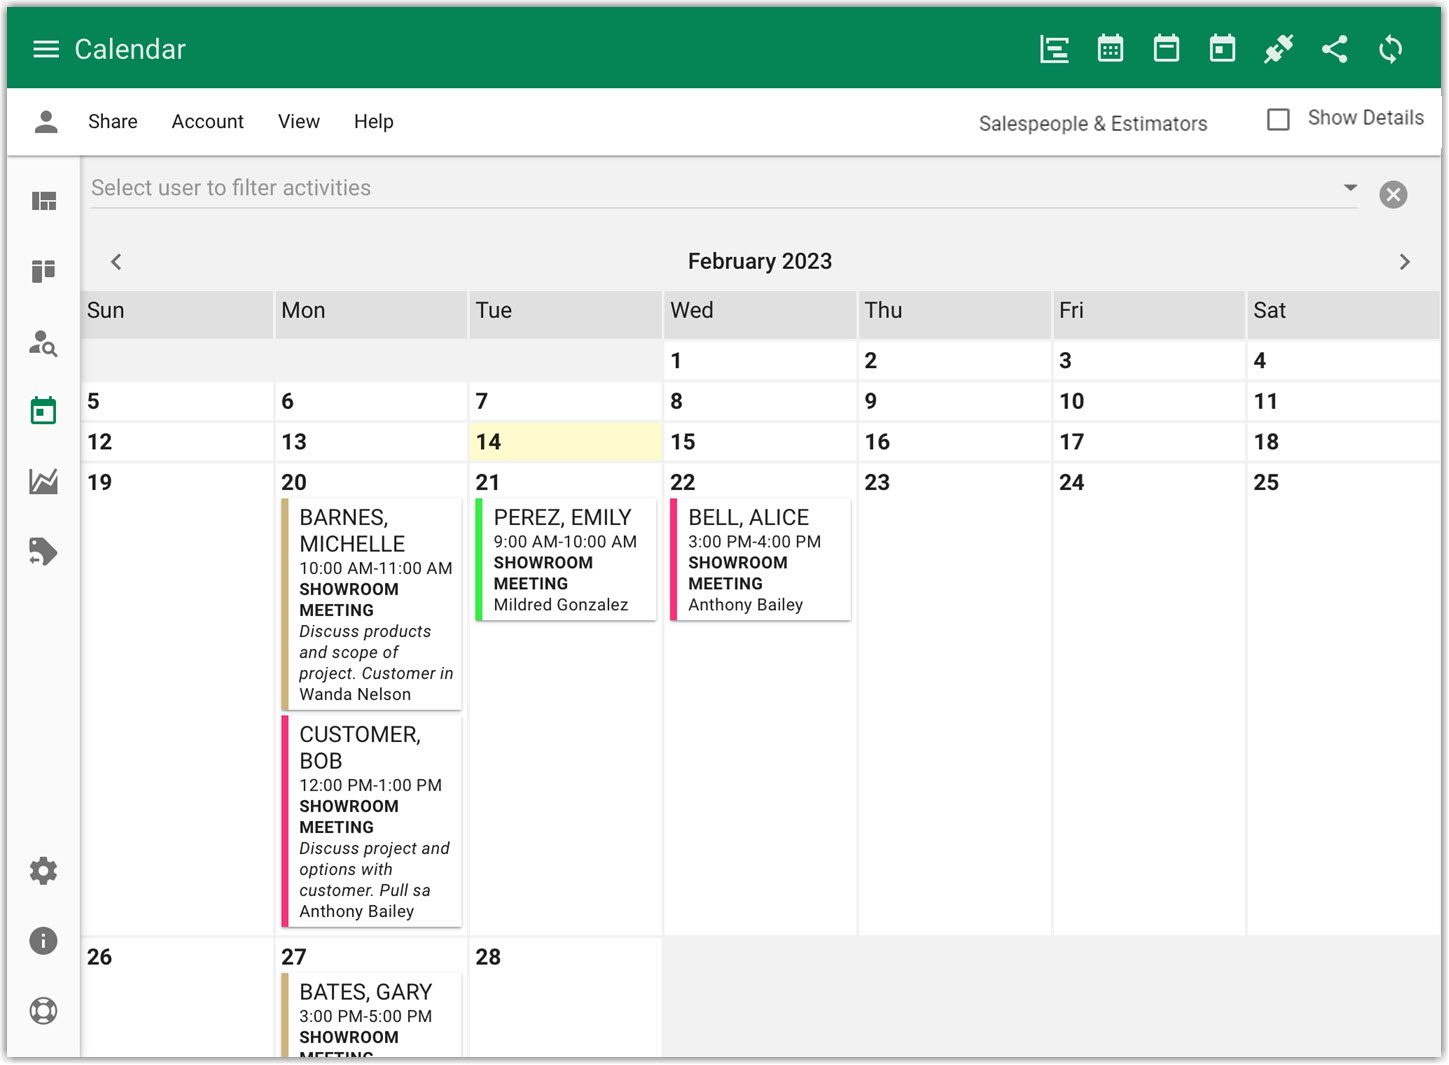Click the user profile icon
Image resolution: width=1449 pixels, height=1065 pixels.
click(46, 121)
